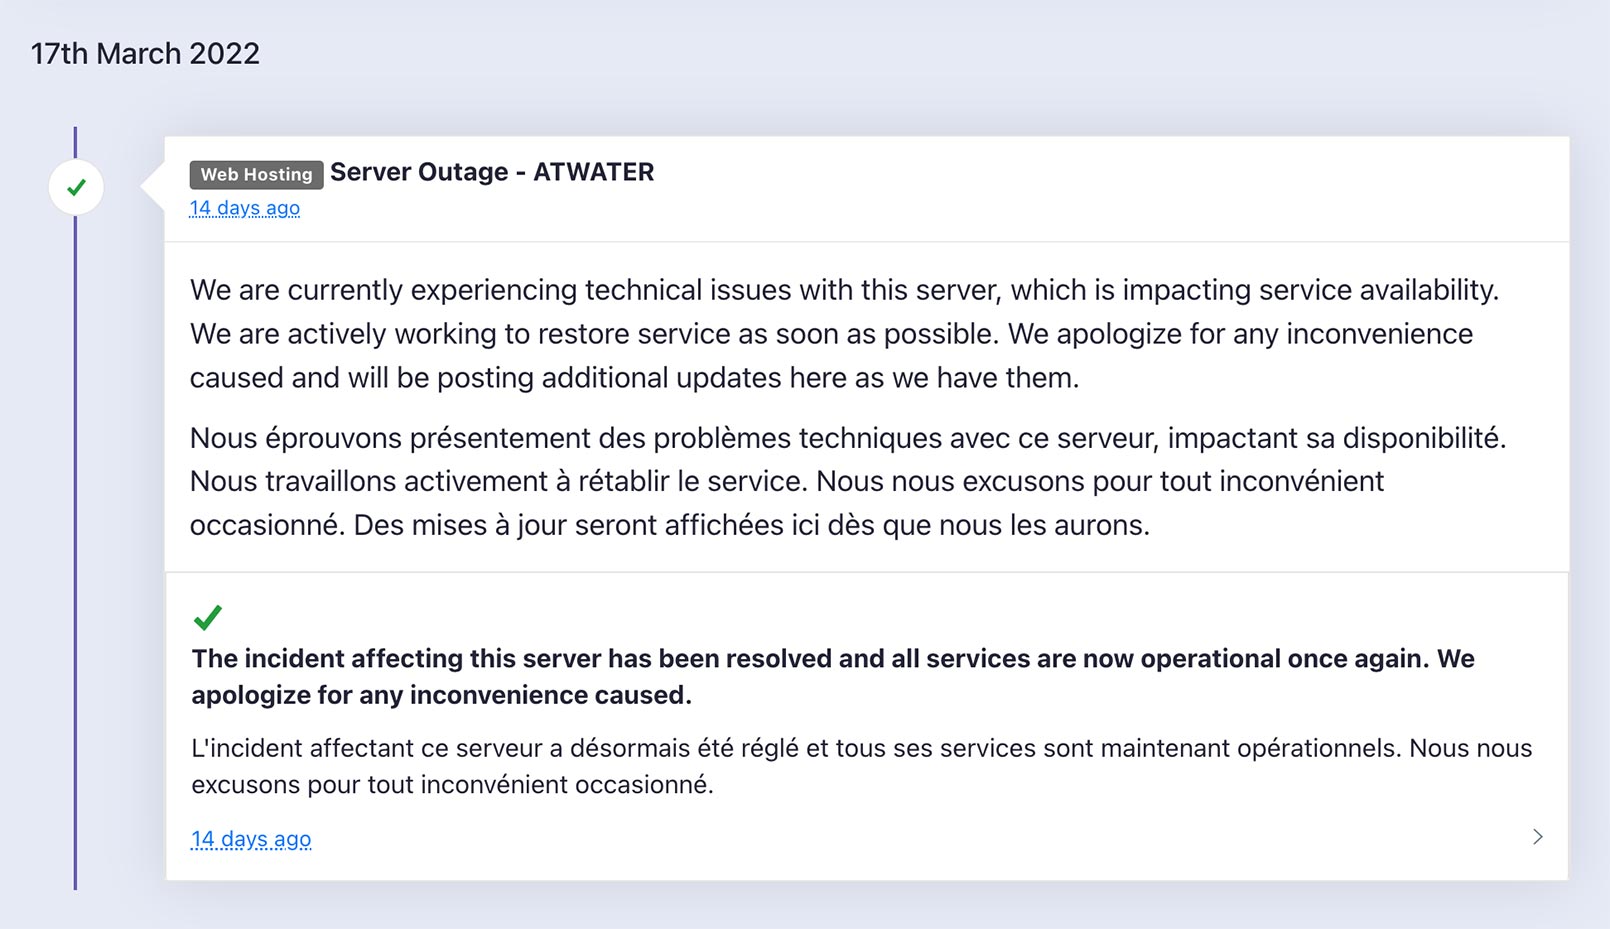Click the line starting 'occasionné. Des mises à jour'
Screen dimensions: 1610x929
pyautogui.click(x=670, y=525)
